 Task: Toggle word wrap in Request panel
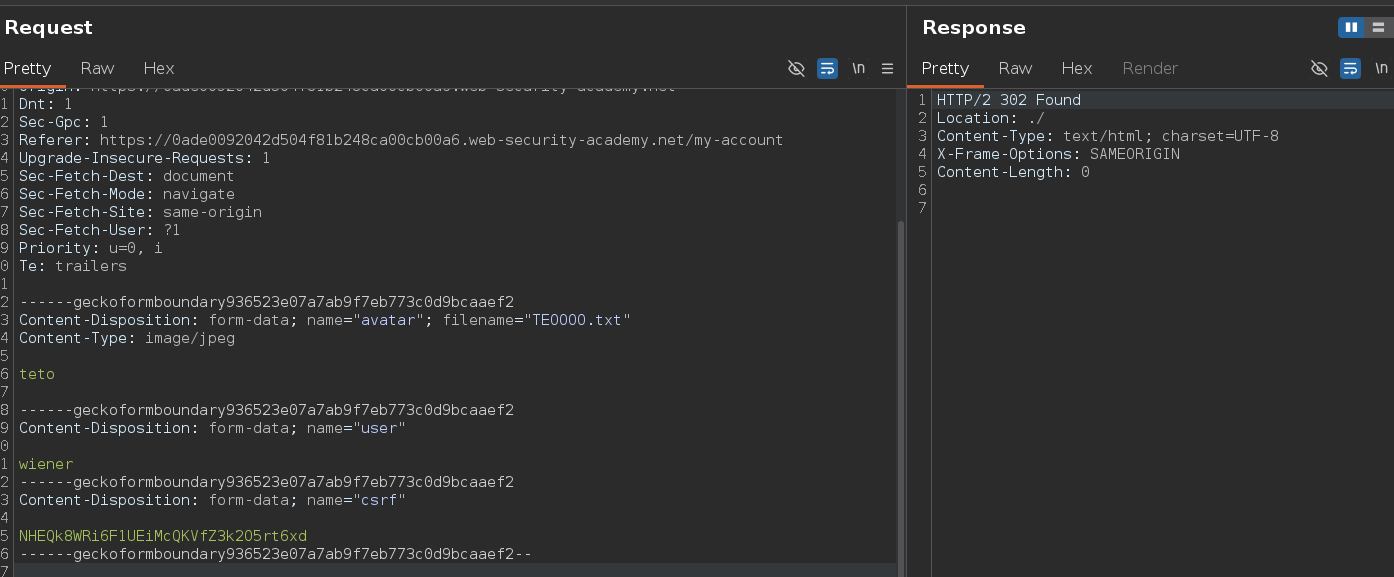pos(827,68)
